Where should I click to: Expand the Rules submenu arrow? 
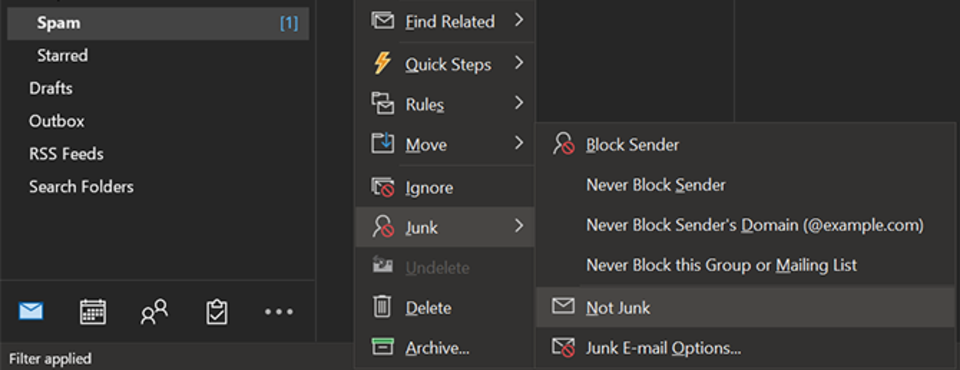tap(519, 103)
